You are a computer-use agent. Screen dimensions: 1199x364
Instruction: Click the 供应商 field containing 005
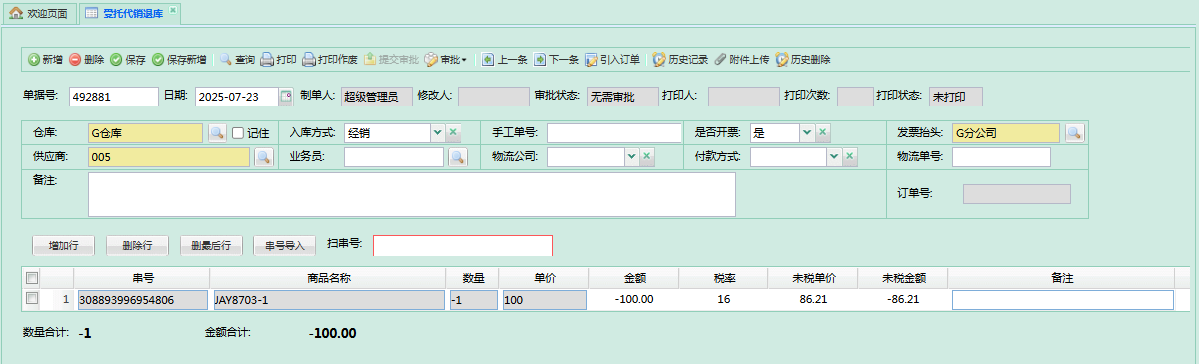pyautogui.click(x=169, y=158)
